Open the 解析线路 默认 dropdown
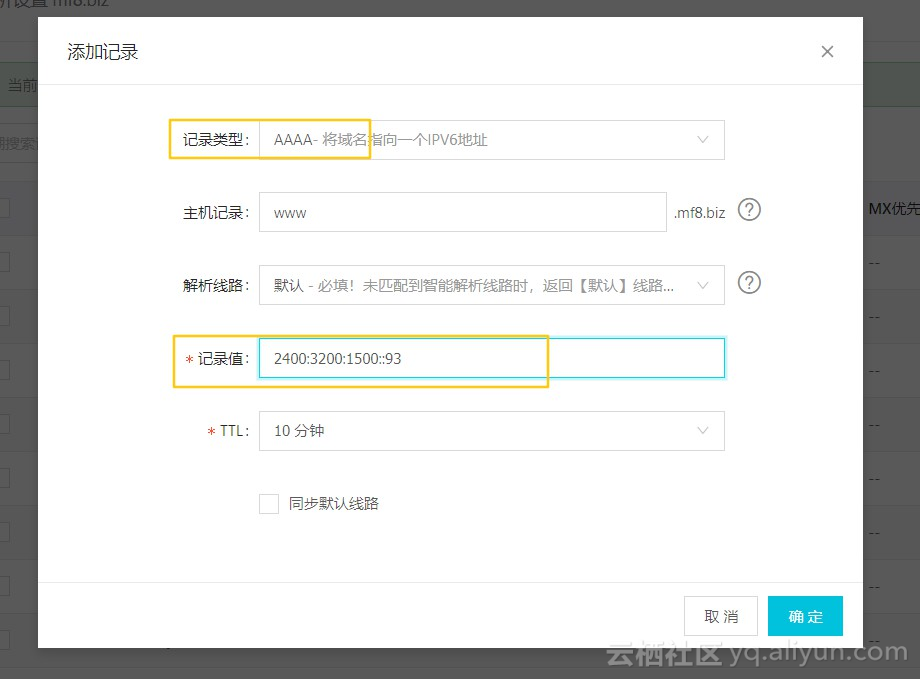Viewport: 920px width, 679px height. tap(492, 285)
